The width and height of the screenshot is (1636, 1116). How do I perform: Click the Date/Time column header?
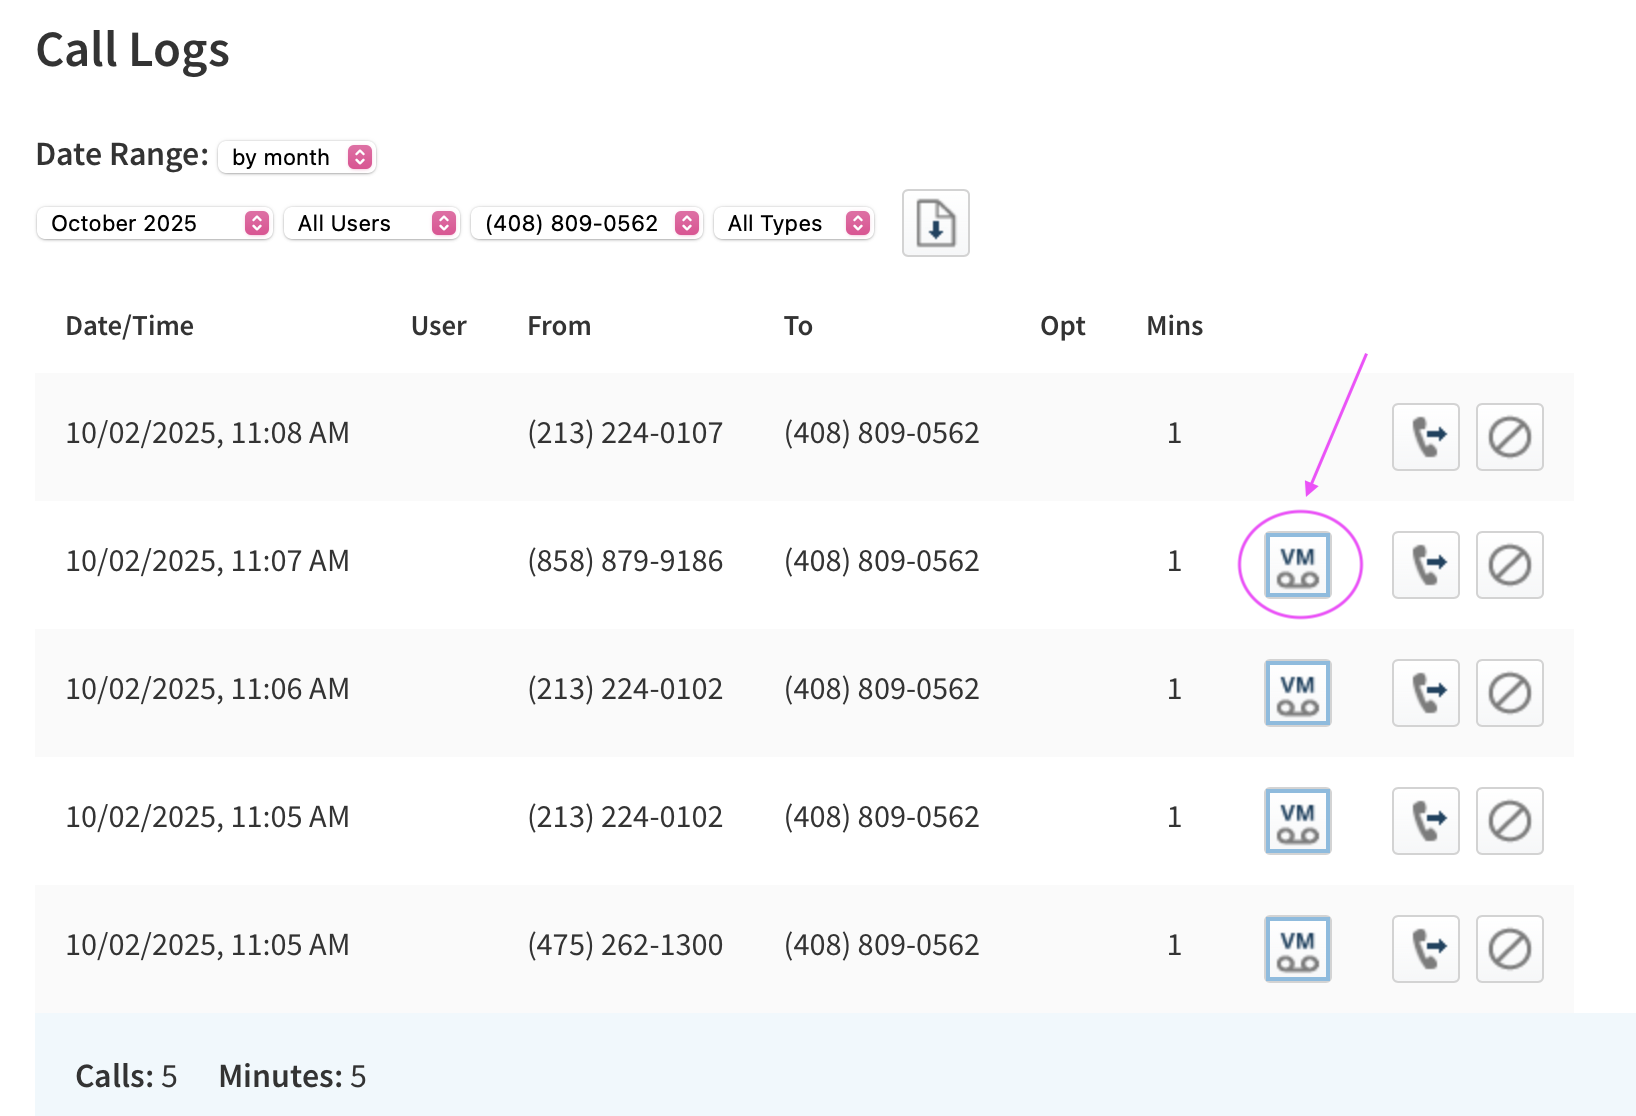(x=129, y=326)
